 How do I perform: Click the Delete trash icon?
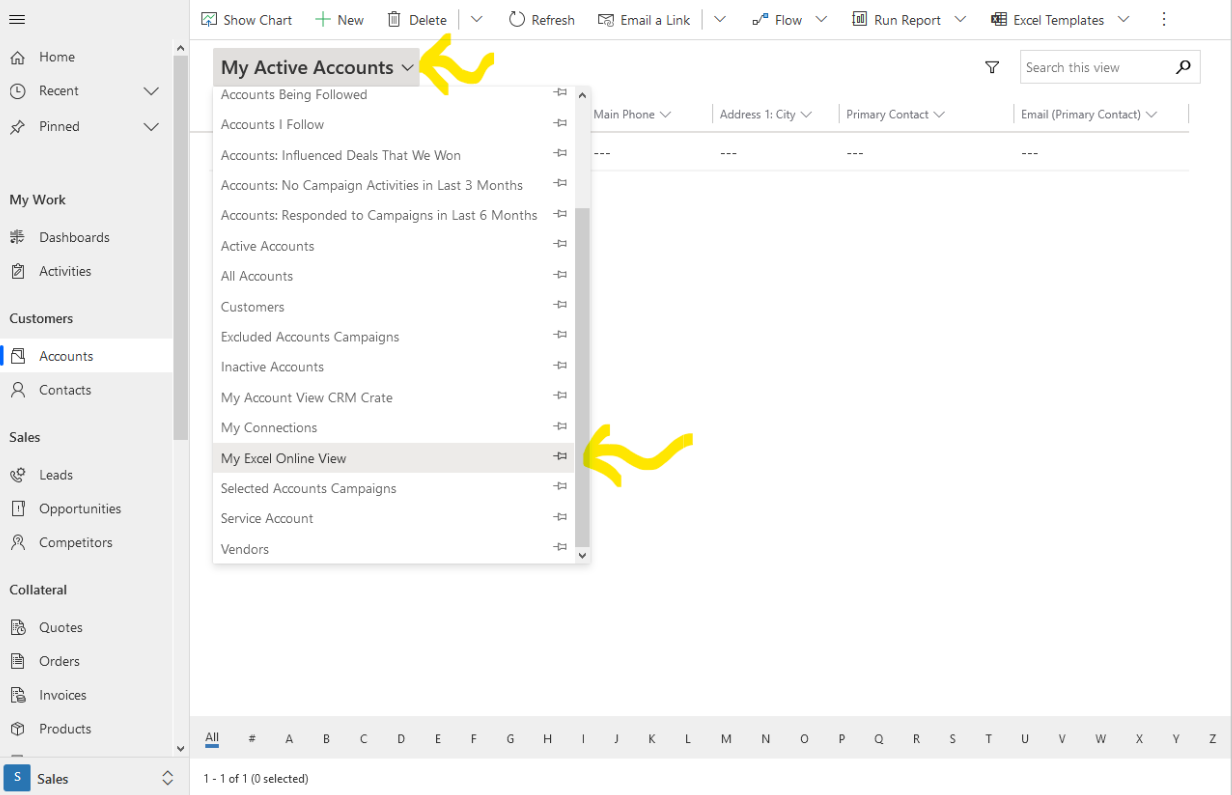(x=395, y=20)
